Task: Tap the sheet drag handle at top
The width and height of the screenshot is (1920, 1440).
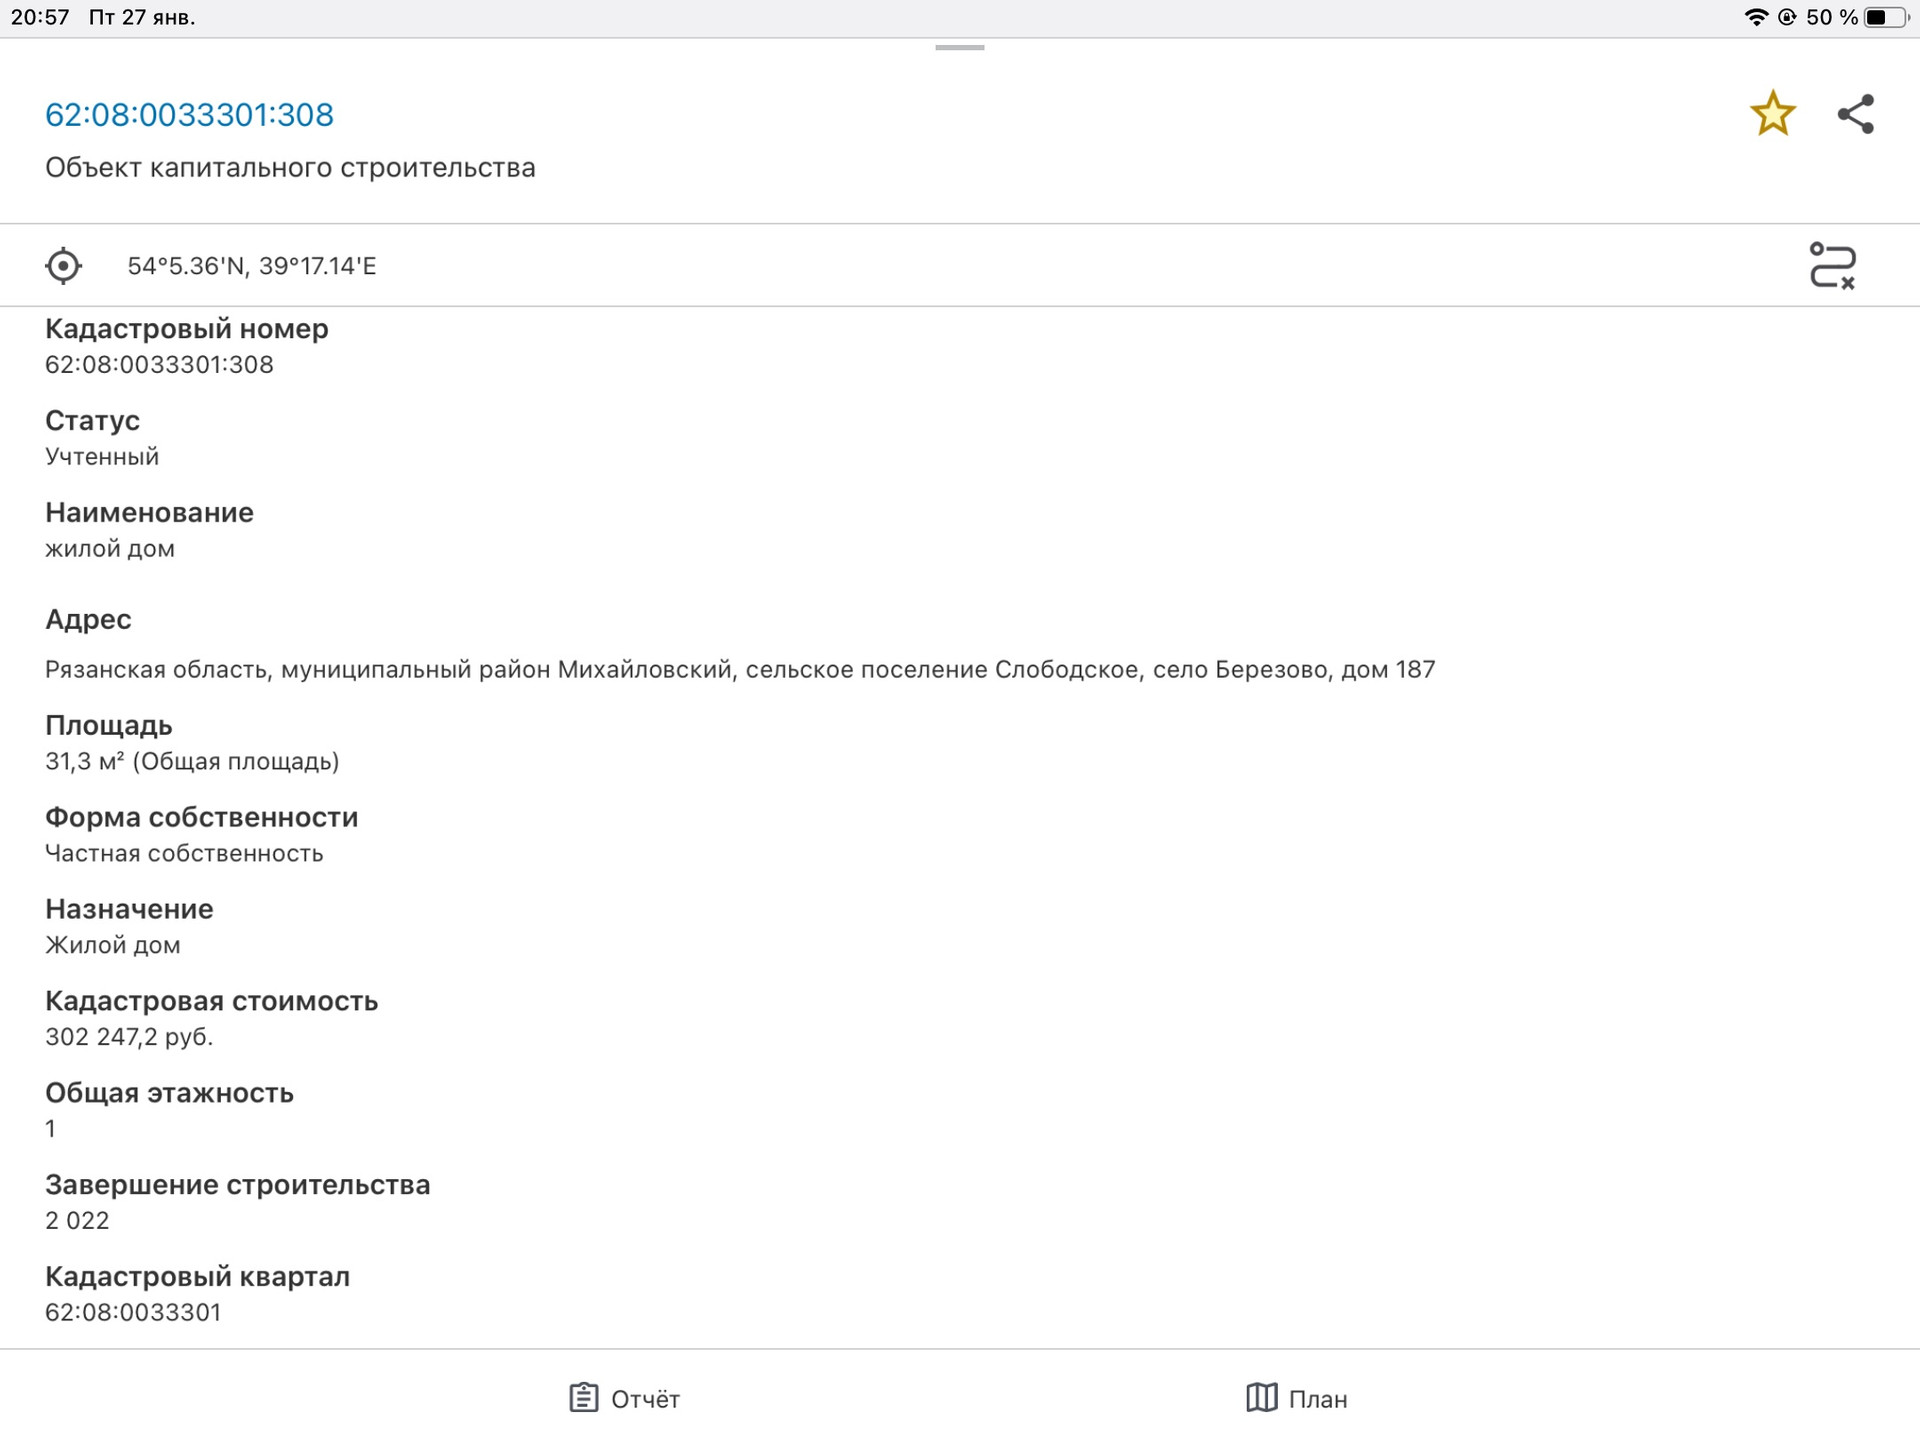Action: [959, 47]
